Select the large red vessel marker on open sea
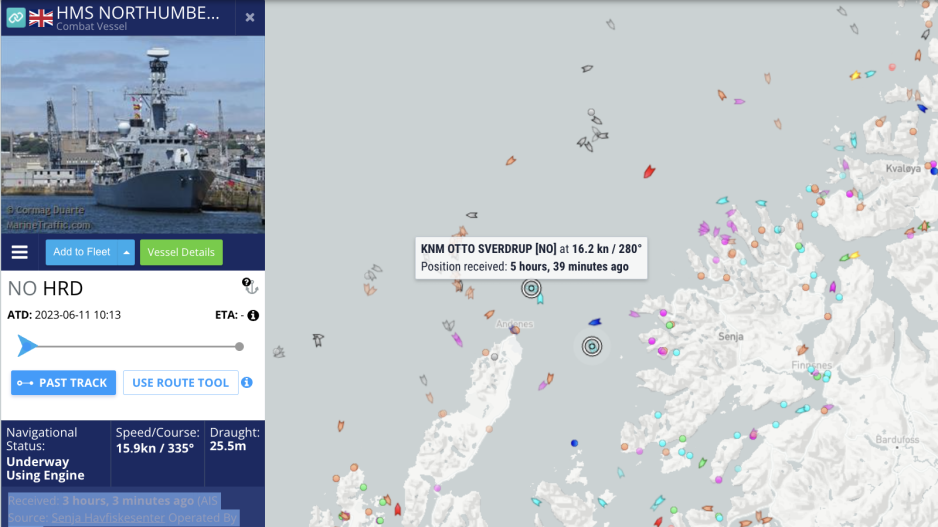 tap(649, 172)
